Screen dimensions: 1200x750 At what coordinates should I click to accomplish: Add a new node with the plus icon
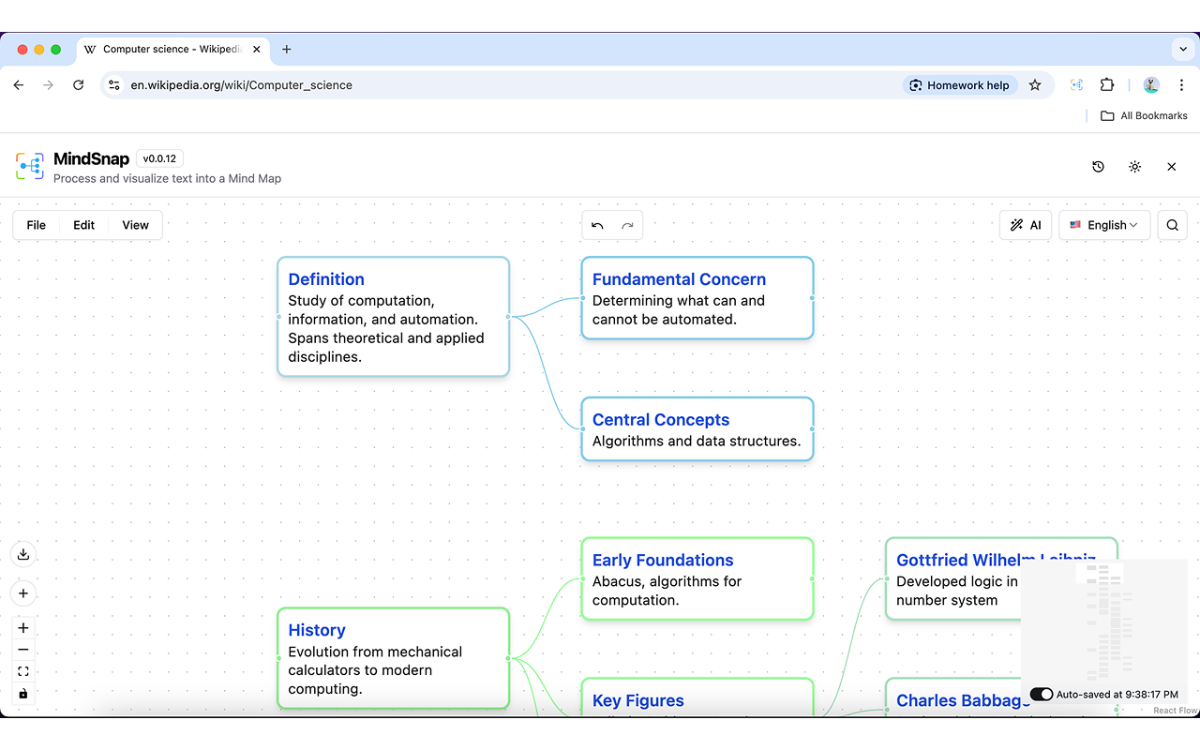[x=24, y=592]
